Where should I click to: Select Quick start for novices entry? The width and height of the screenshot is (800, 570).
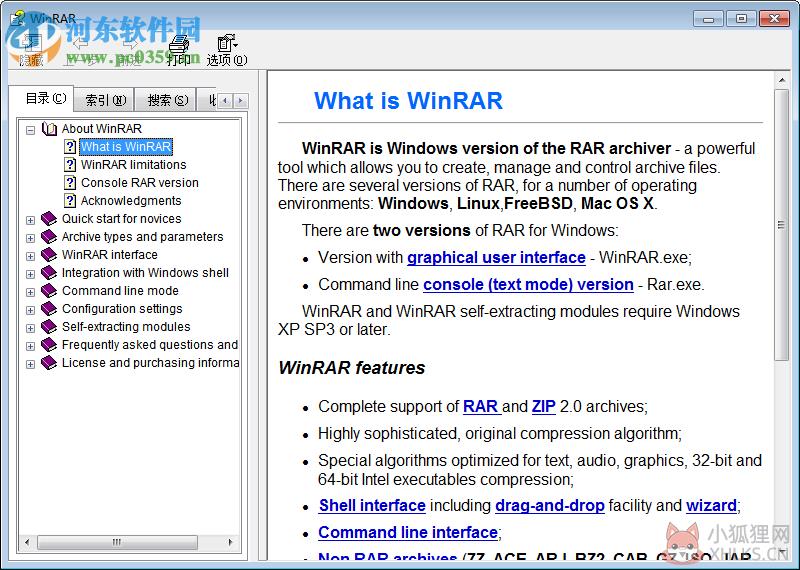click(x=121, y=218)
